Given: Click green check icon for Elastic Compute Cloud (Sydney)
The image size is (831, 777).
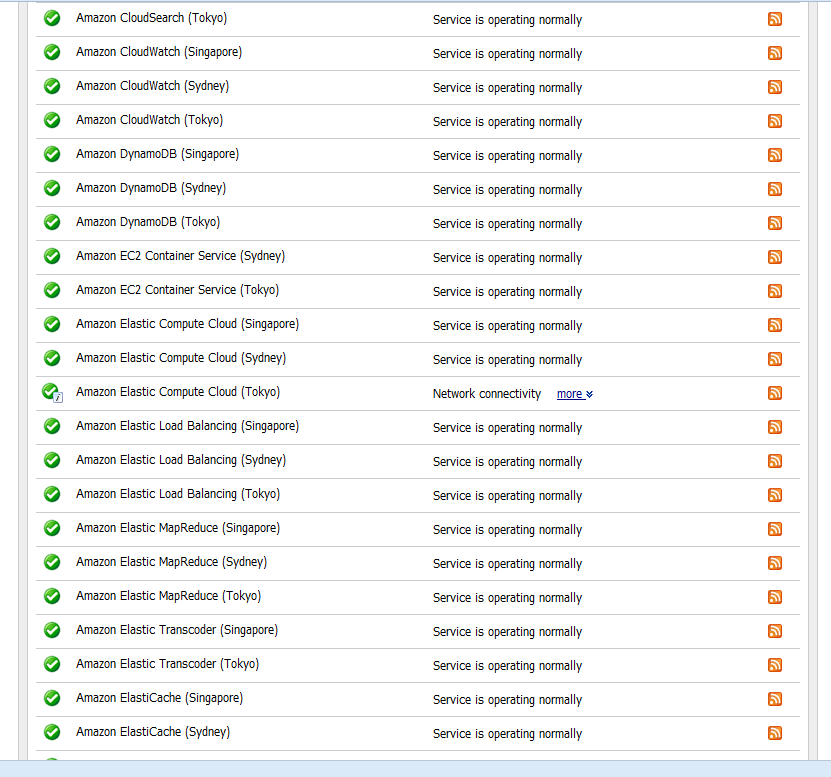Looking at the screenshot, I should pos(52,358).
